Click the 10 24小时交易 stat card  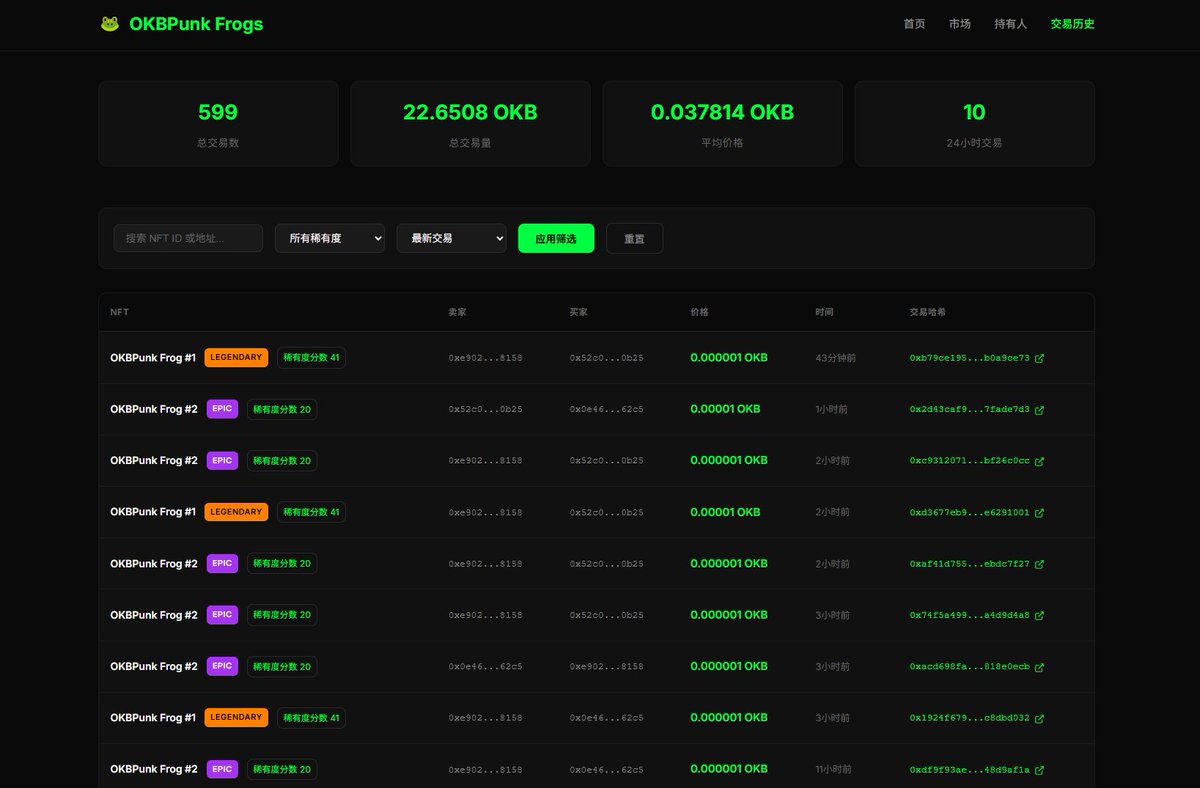point(974,123)
